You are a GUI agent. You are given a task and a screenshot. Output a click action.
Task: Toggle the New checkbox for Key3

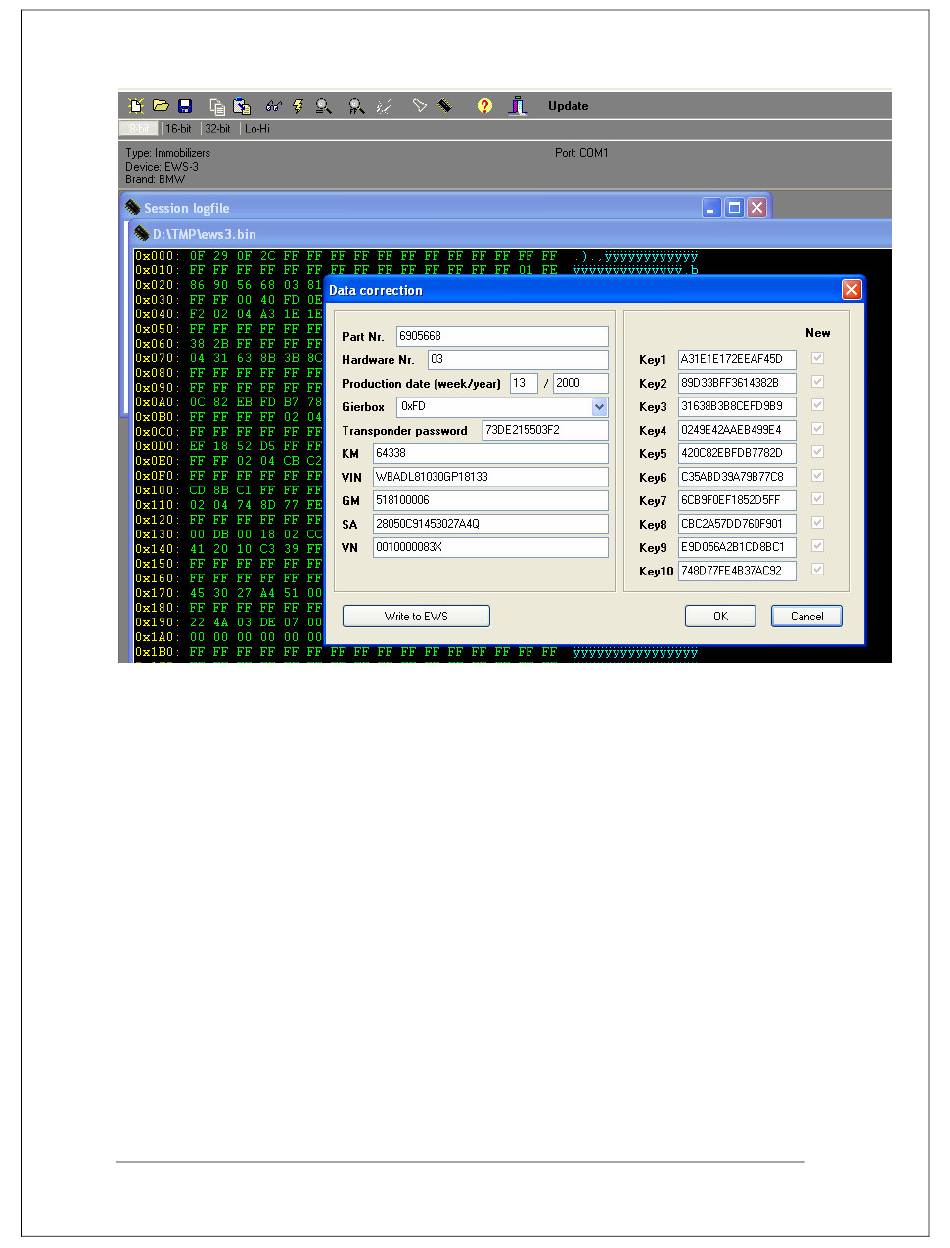pyautogui.click(x=817, y=405)
